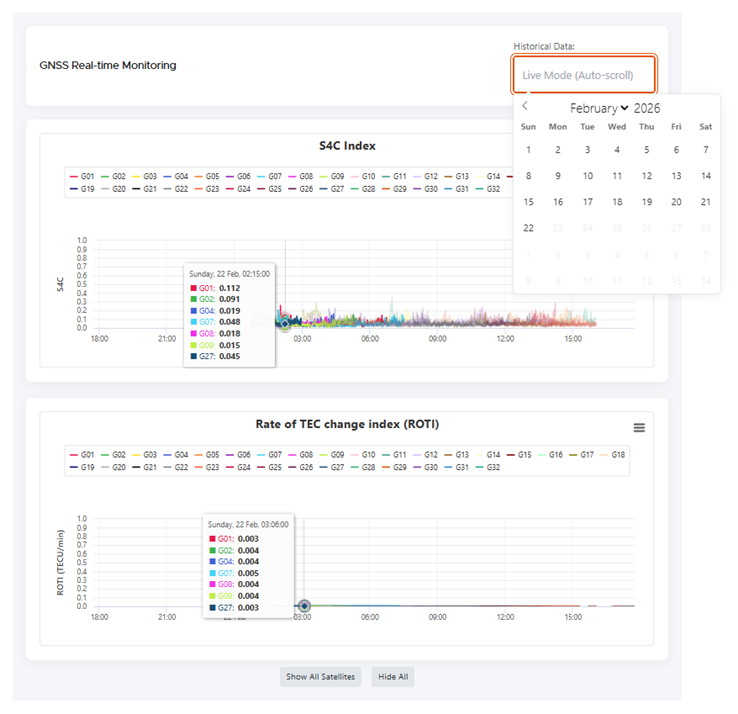Open the ROTI chart hamburger menu
Viewport: 738px width, 714px height.
pos(639,428)
